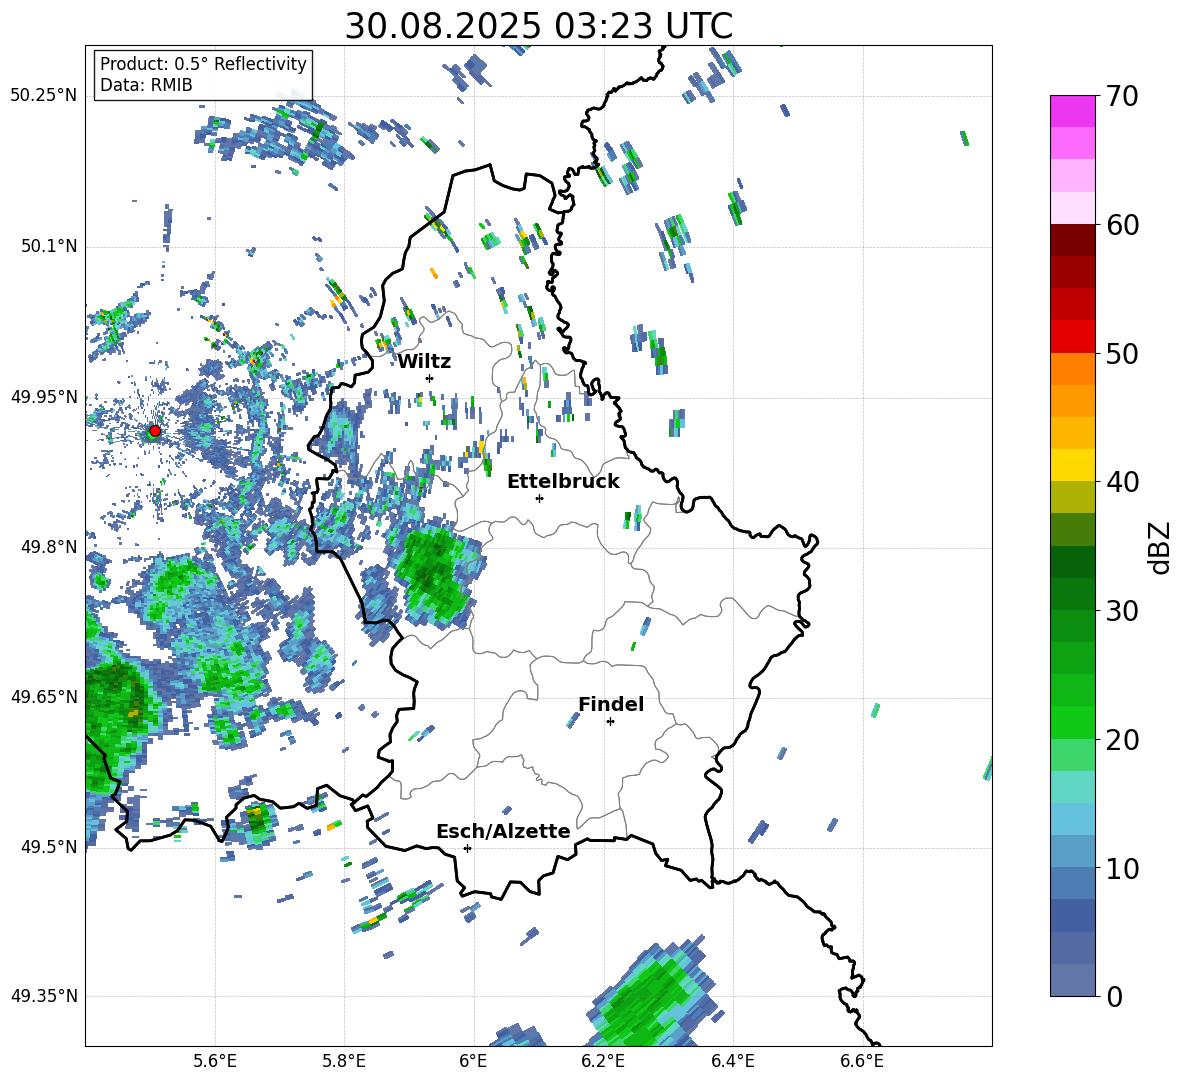Click the Esch/Alzette city label
Screen dimensions: 1184x1081
pos(503,832)
